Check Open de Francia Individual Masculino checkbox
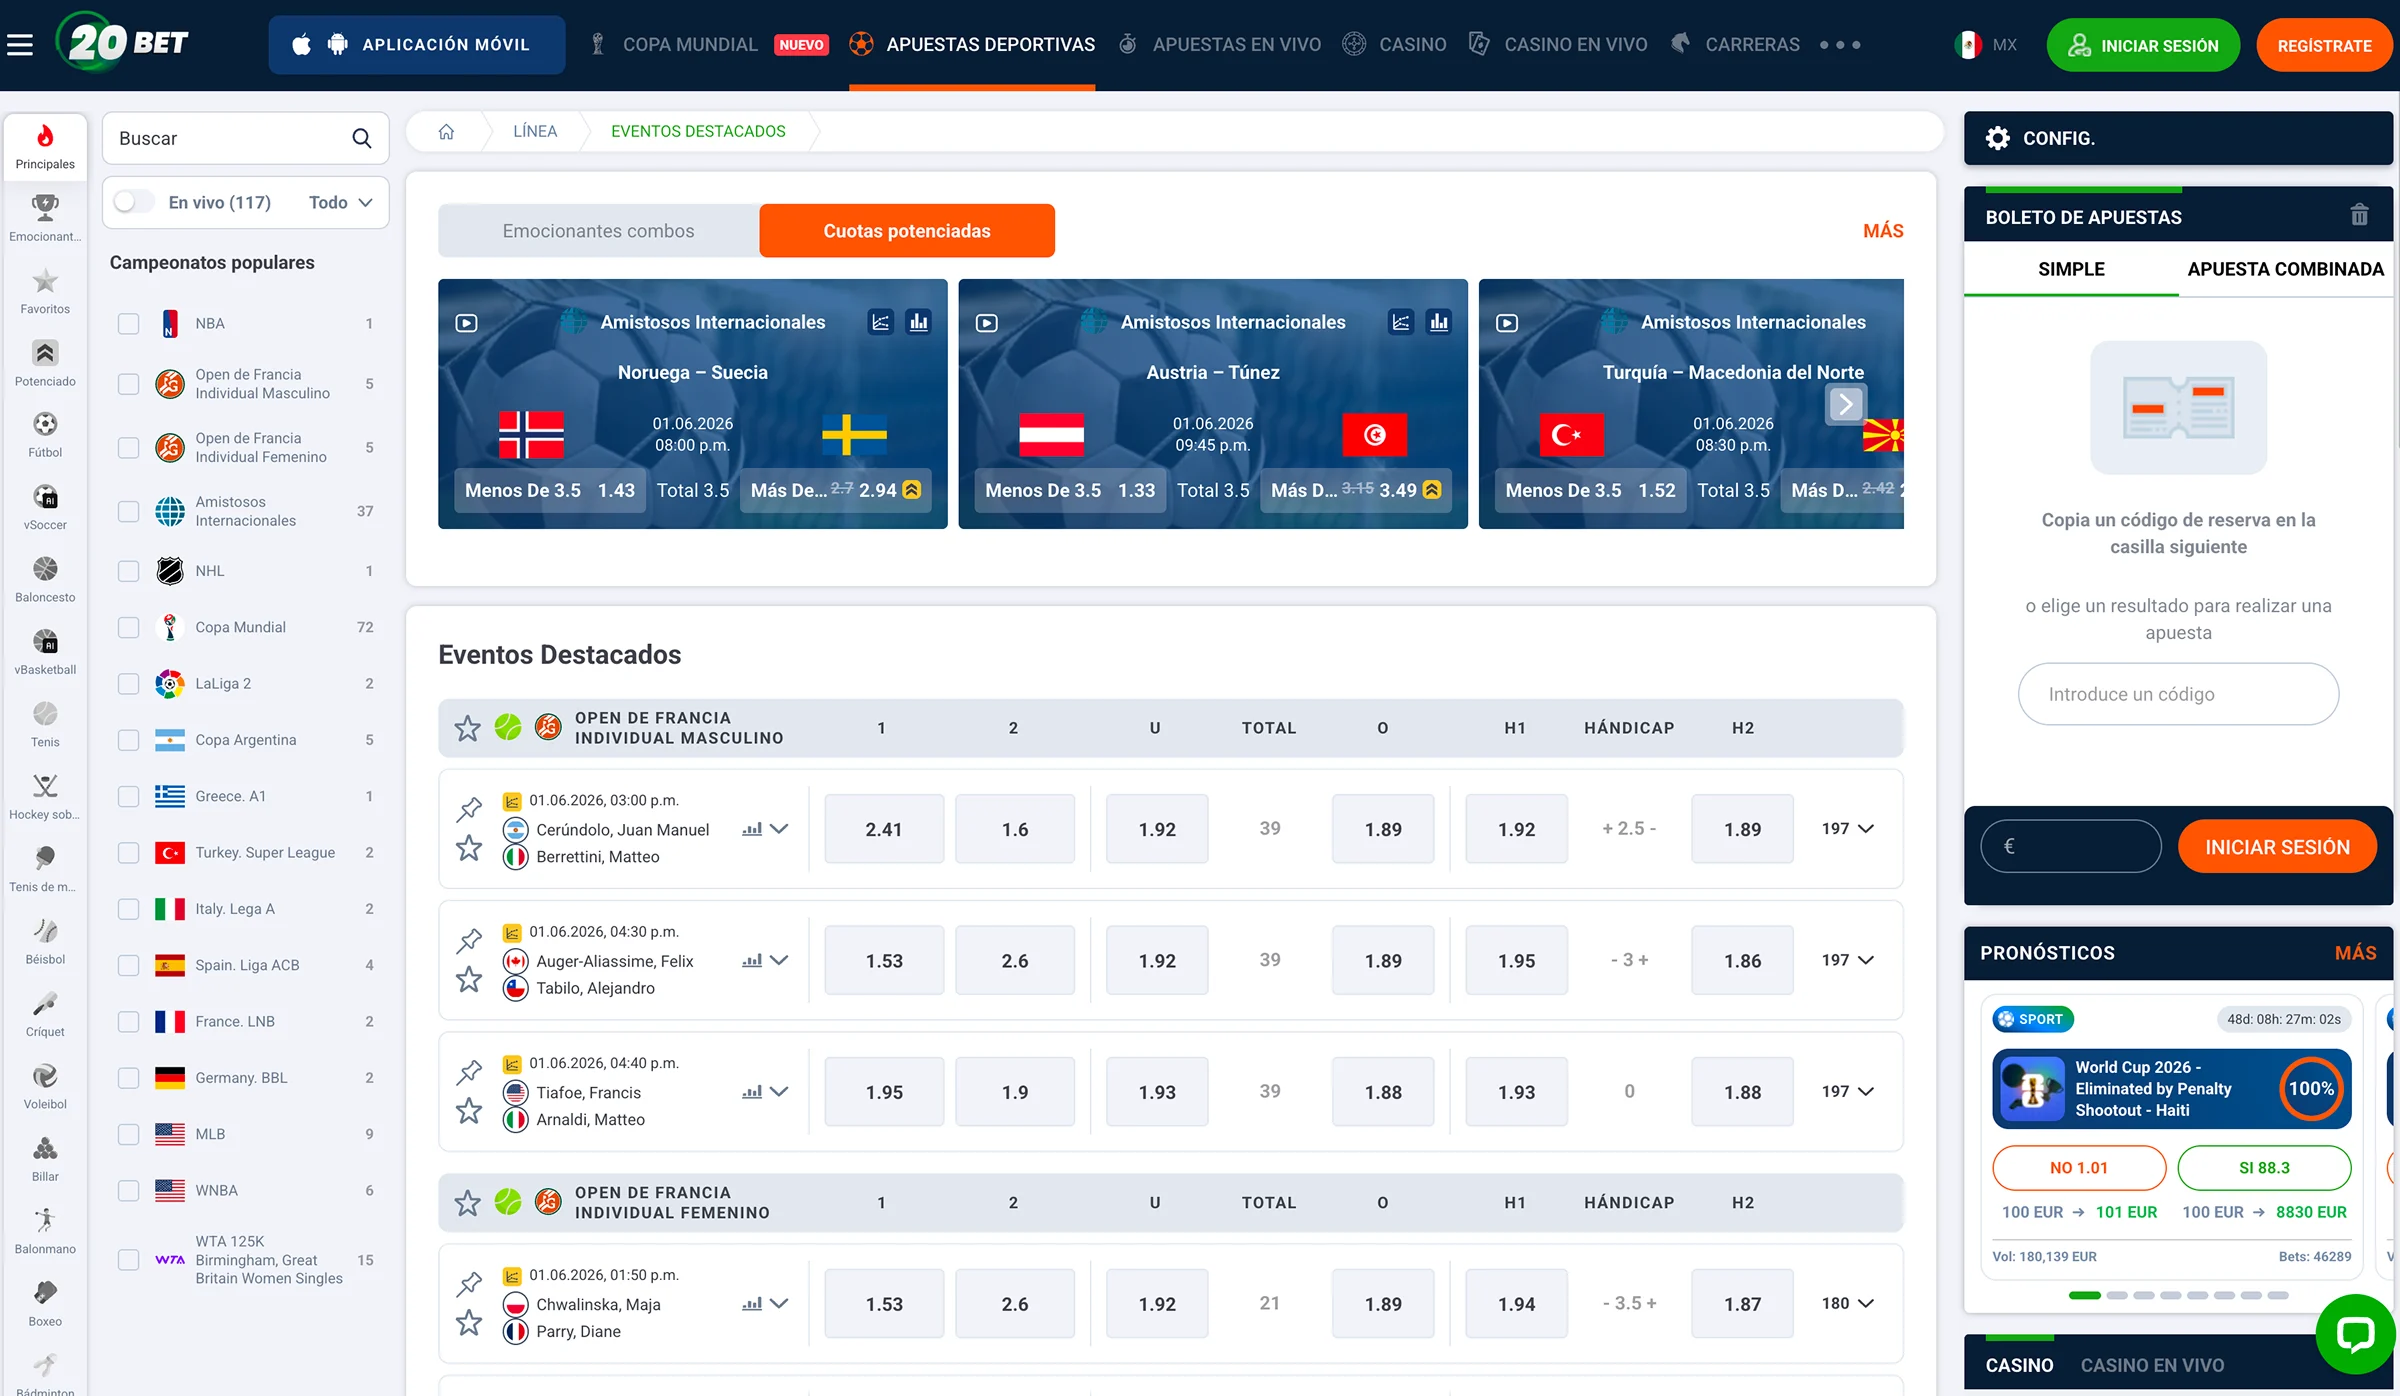Image resolution: width=2400 pixels, height=1396 pixels. [128, 384]
